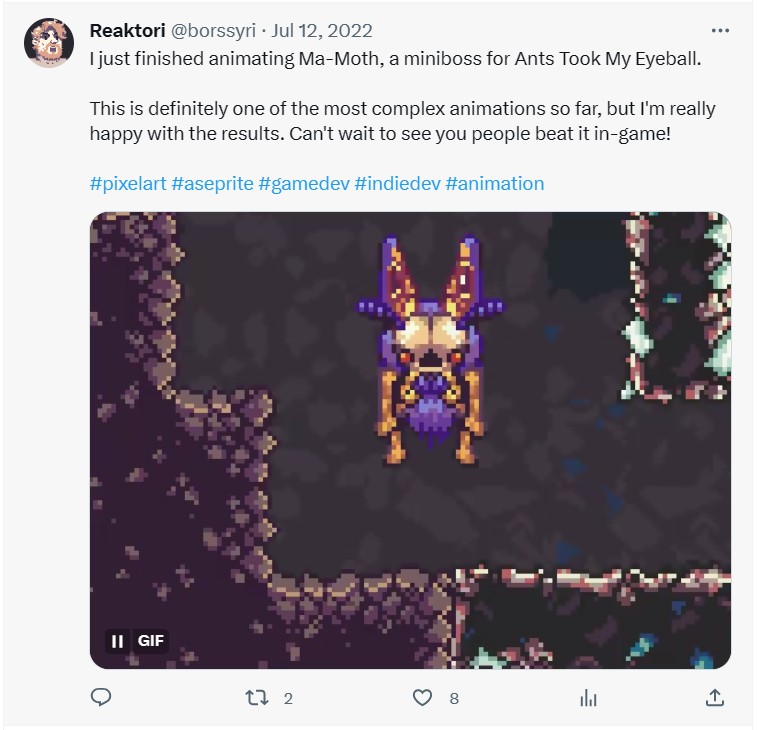Open the Reaktori display name
The height and width of the screenshot is (730, 762).
pos(128,31)
